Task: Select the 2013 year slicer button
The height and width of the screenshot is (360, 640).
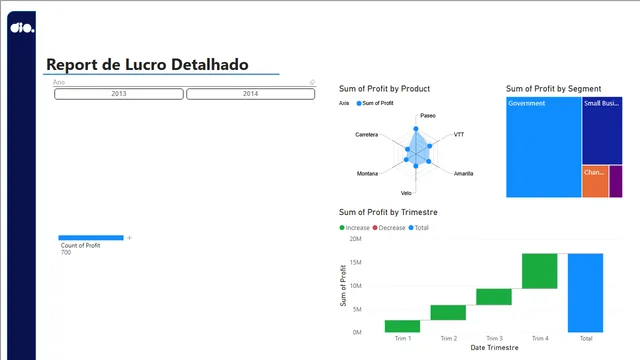Action: tap(119, 94)
